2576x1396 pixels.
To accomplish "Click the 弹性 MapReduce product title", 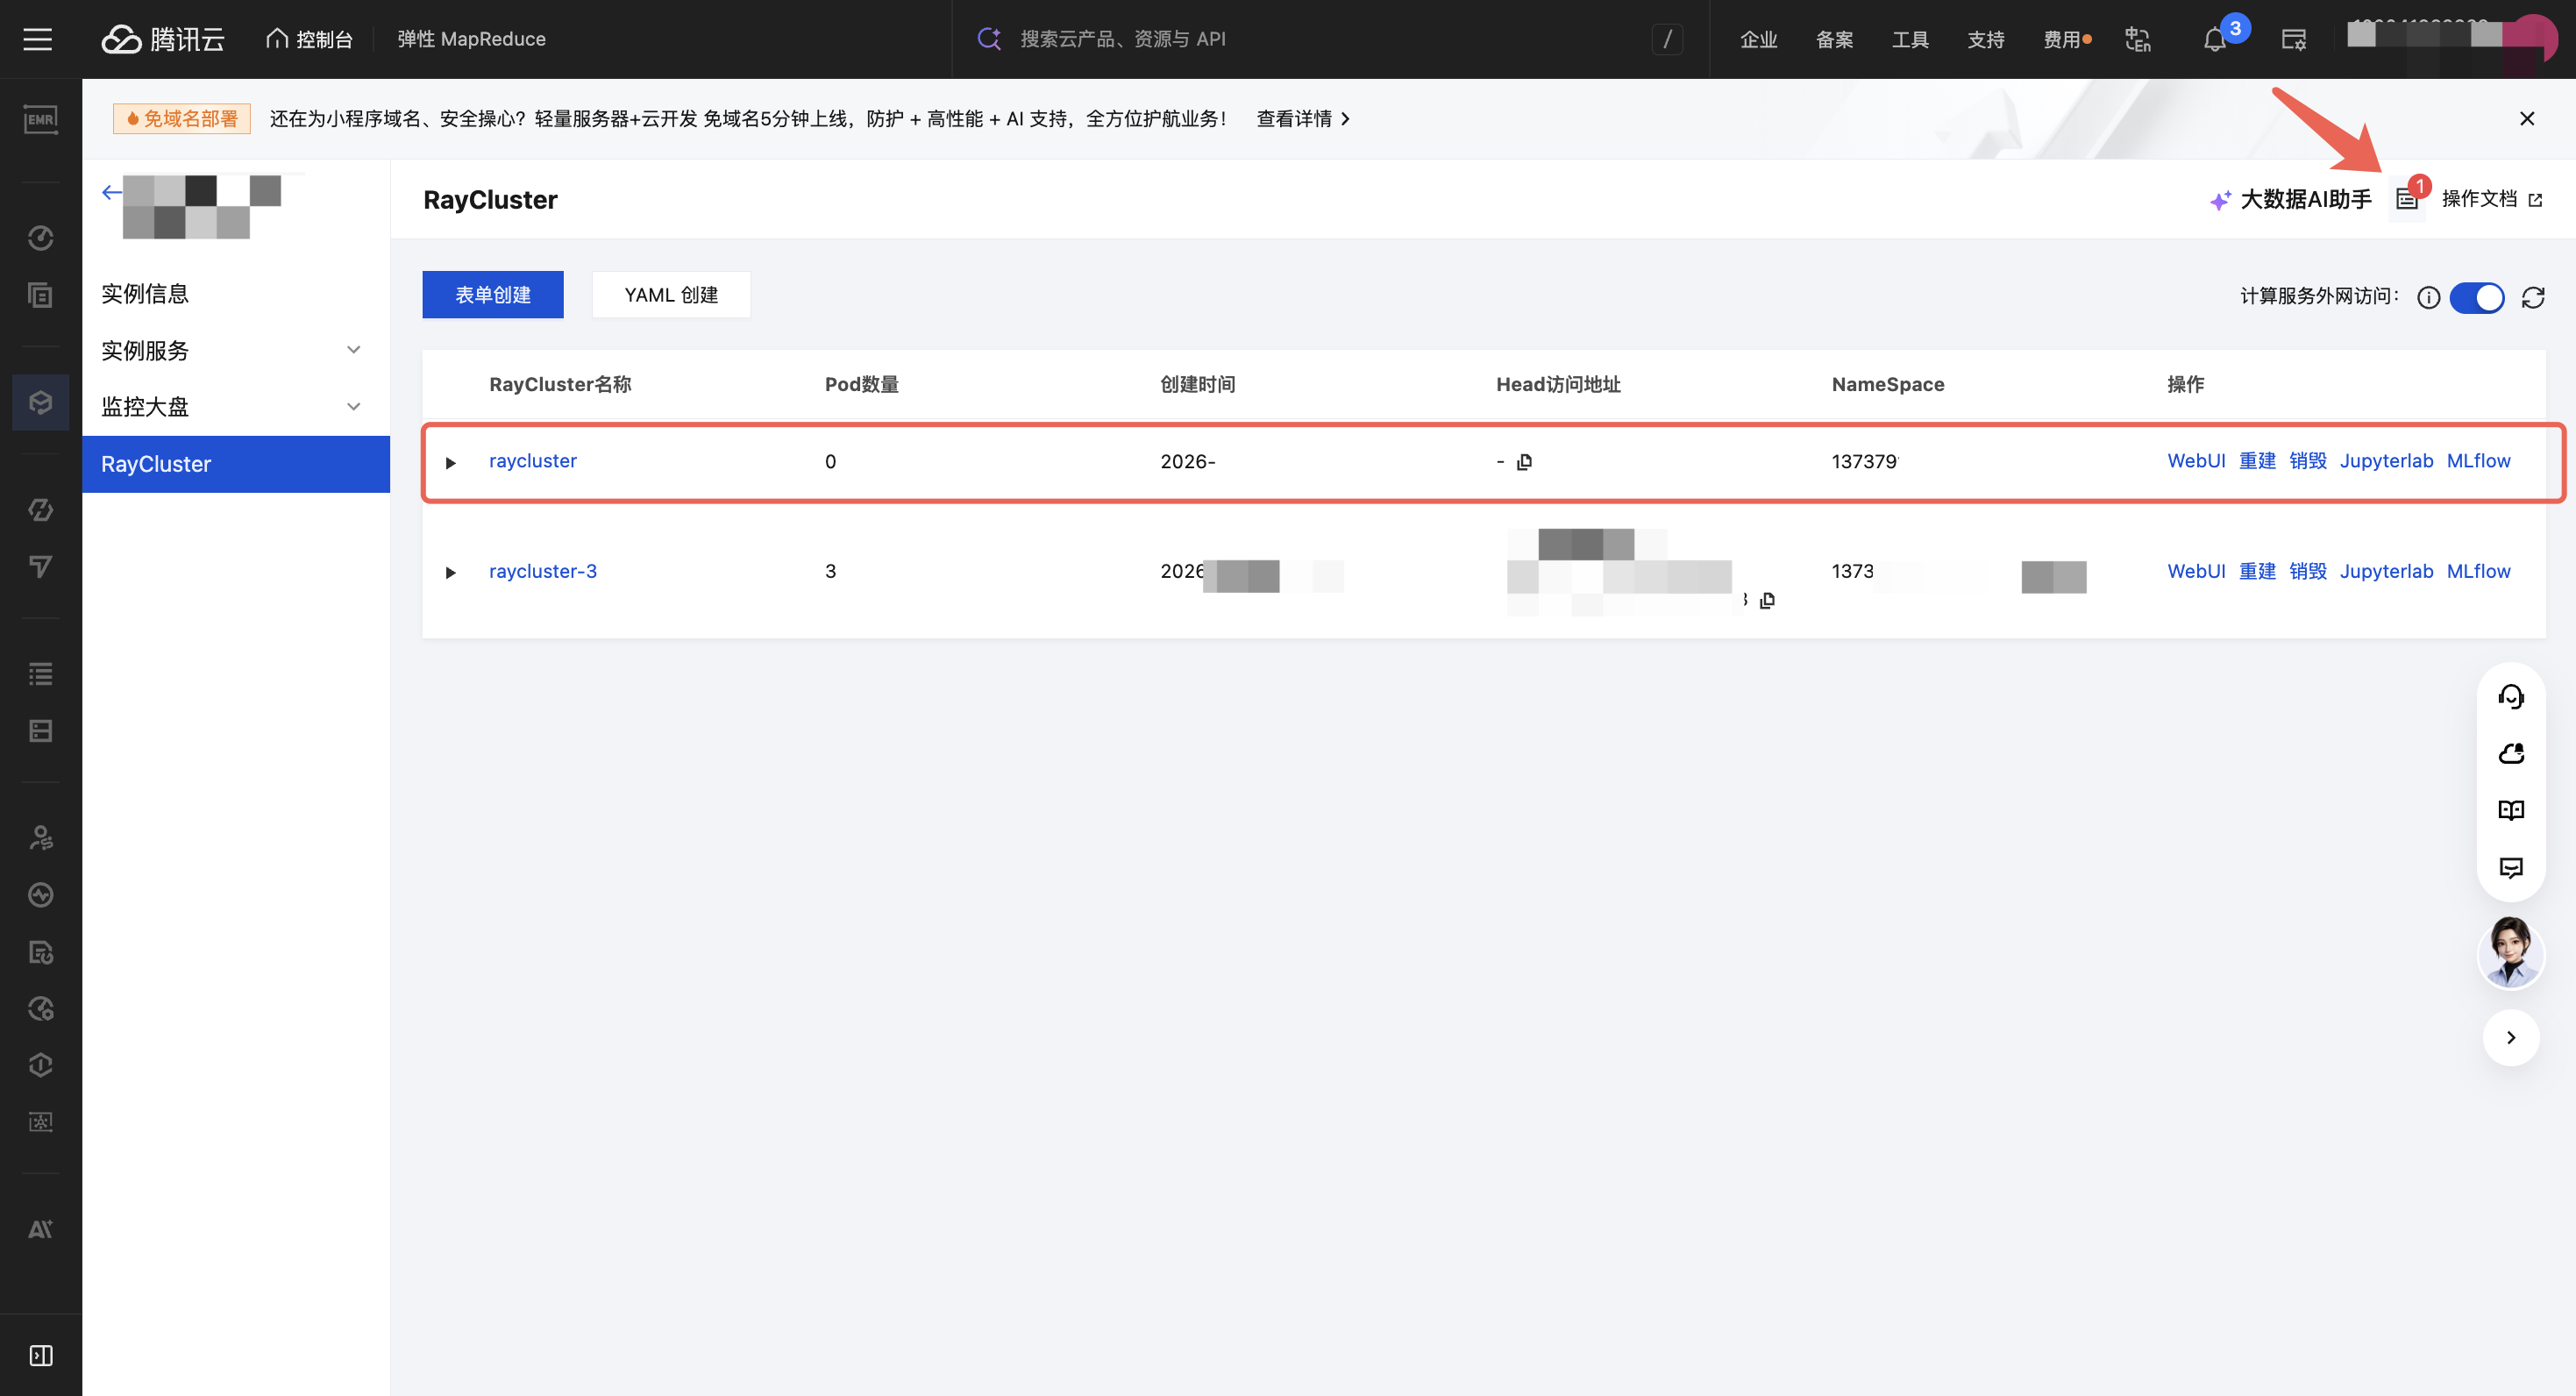I will pyautogui.click(x=472, y=39).
